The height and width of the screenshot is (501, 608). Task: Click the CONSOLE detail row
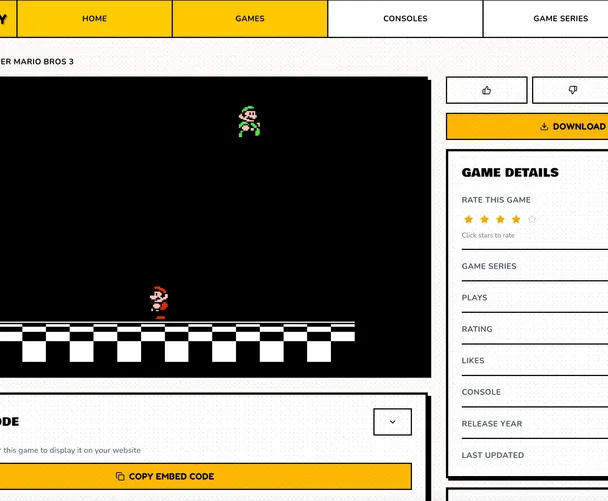[535, 392]
